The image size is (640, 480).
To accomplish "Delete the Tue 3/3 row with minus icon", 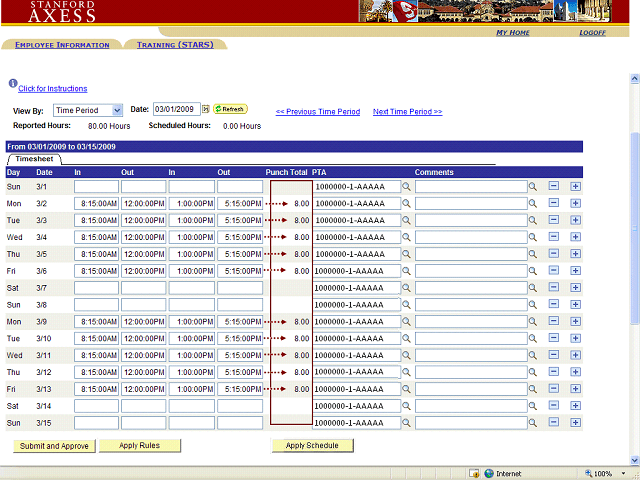I will click(x=554, y=220).
